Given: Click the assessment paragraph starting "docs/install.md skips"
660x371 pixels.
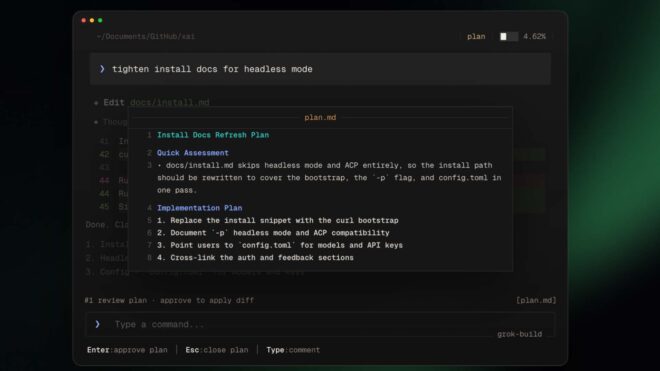Looking at the screenshot, I should point(329,178).
